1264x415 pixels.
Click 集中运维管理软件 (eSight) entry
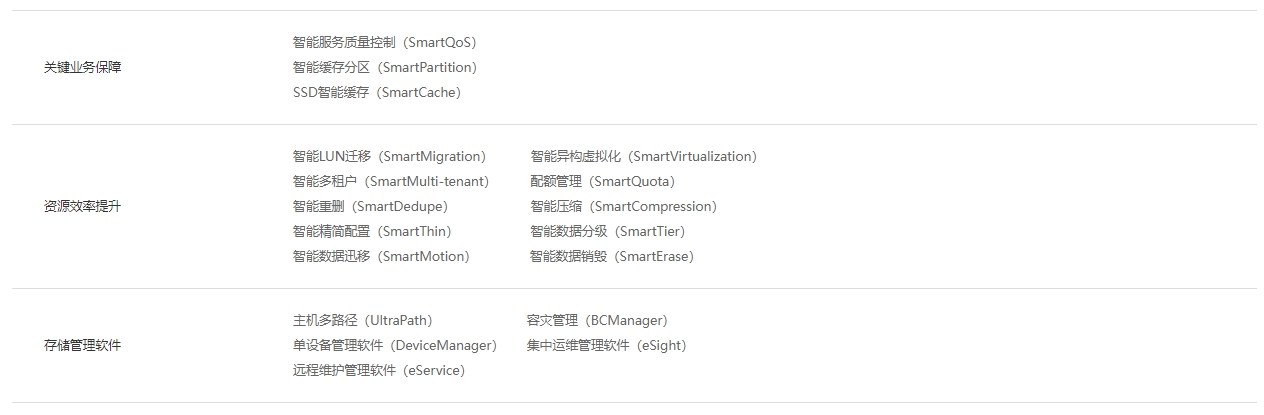[607, 346]
